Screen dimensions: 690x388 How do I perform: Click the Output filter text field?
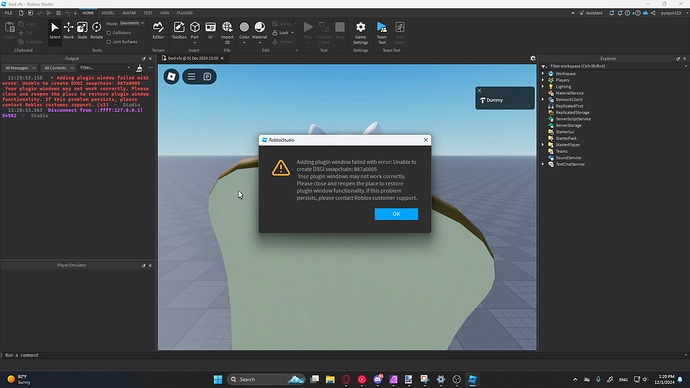105,68
